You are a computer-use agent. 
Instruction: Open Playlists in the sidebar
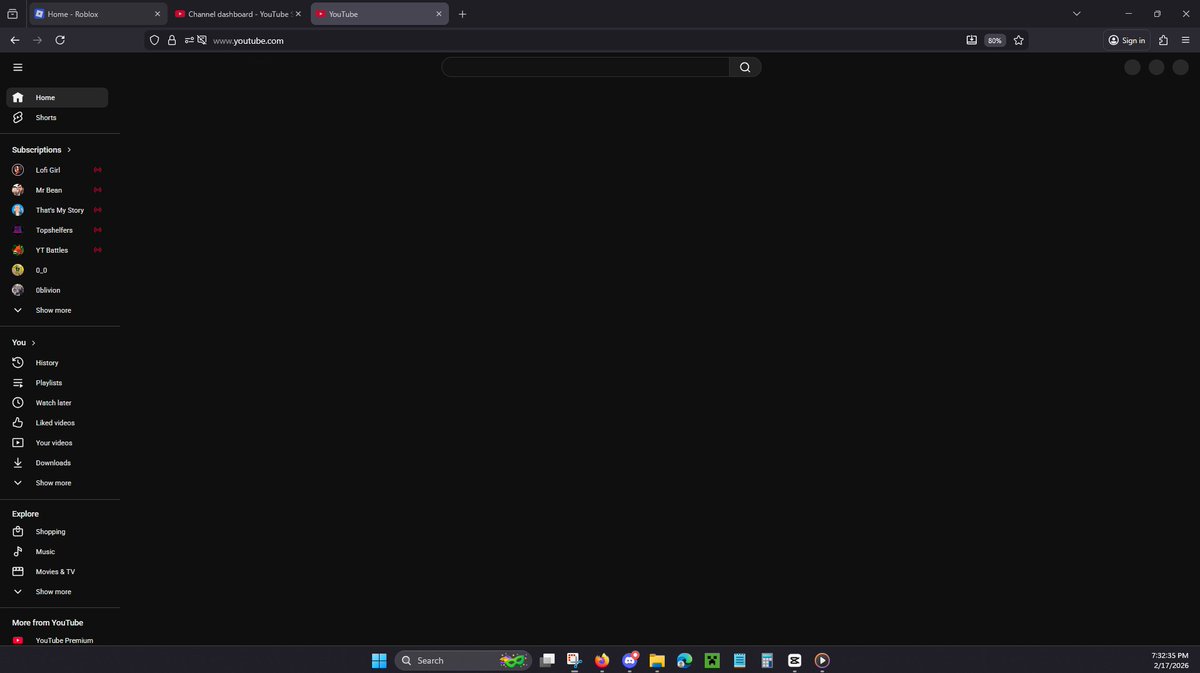(57, 383)
